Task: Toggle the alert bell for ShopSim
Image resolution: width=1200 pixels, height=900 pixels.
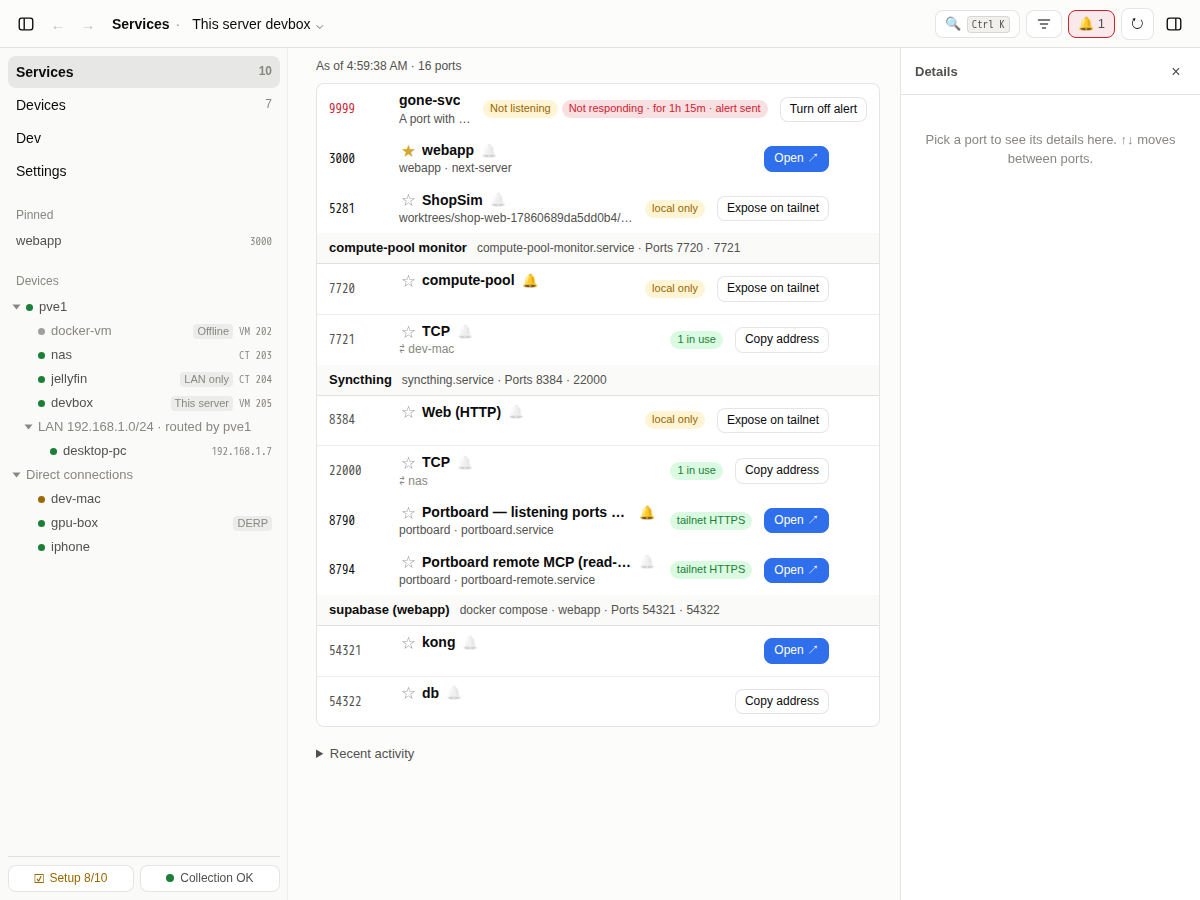Action: click(498, 200)
